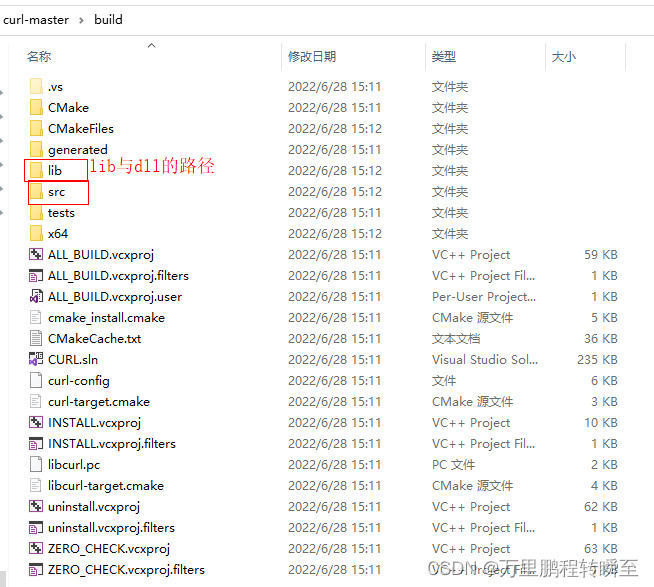Click the Per-User Project... type cell

[x=484, y=297]
